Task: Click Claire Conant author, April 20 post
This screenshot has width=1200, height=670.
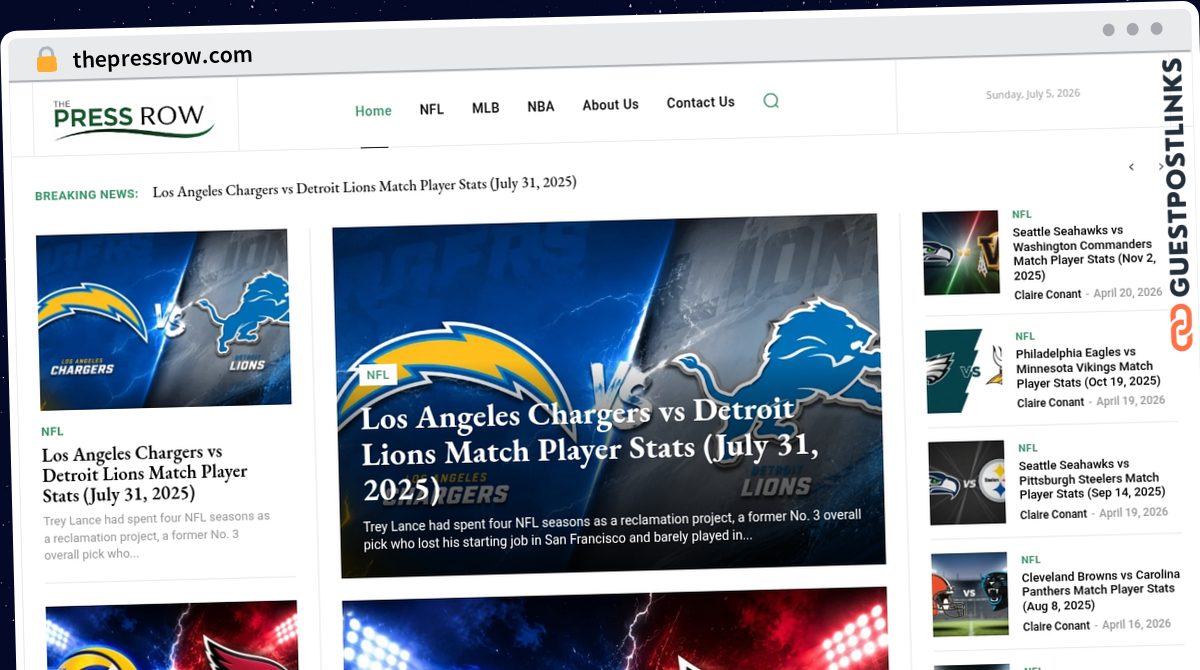Action: pos(1050,295)
